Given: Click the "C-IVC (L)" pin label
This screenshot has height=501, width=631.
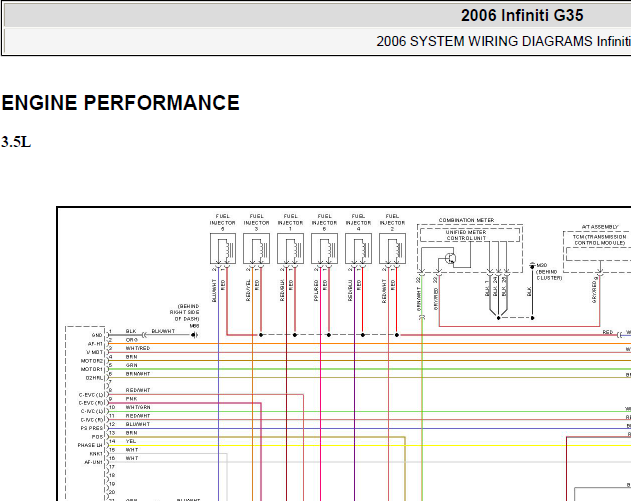Looking at the screenshot, I should click(x=92, y=411).
